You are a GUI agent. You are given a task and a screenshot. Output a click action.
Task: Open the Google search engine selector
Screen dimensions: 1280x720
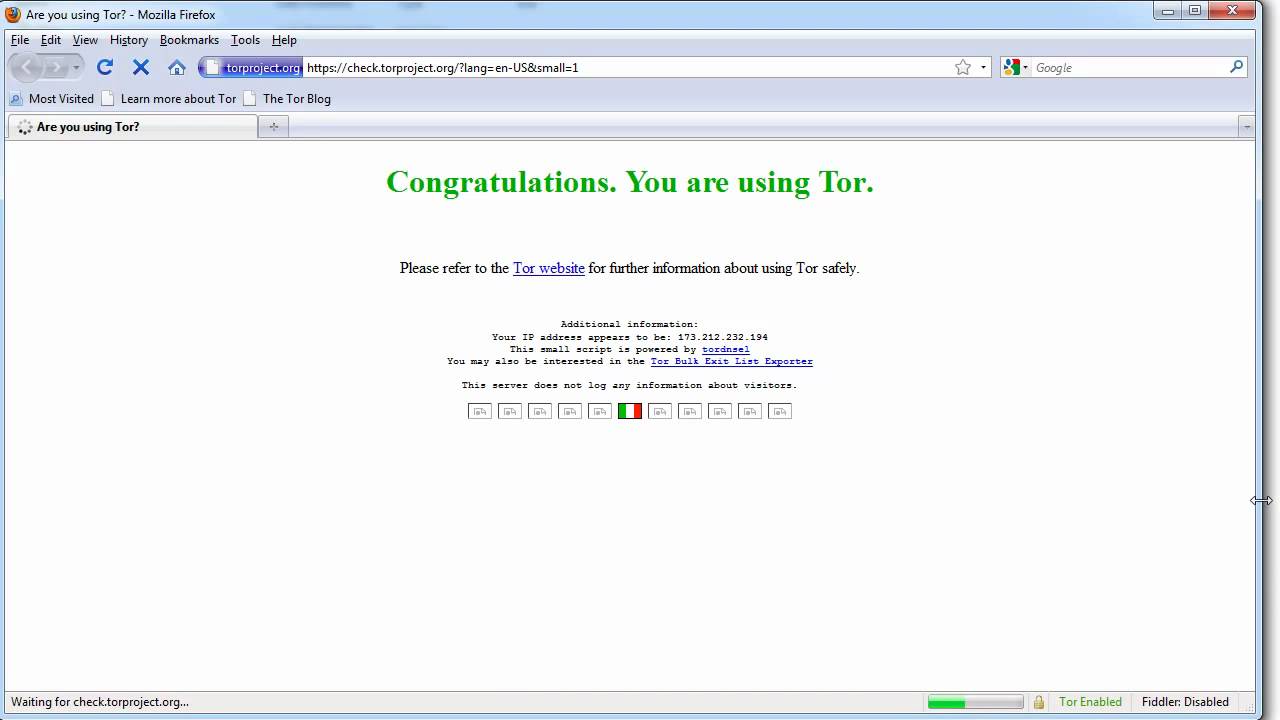(x=1016, y=67)
